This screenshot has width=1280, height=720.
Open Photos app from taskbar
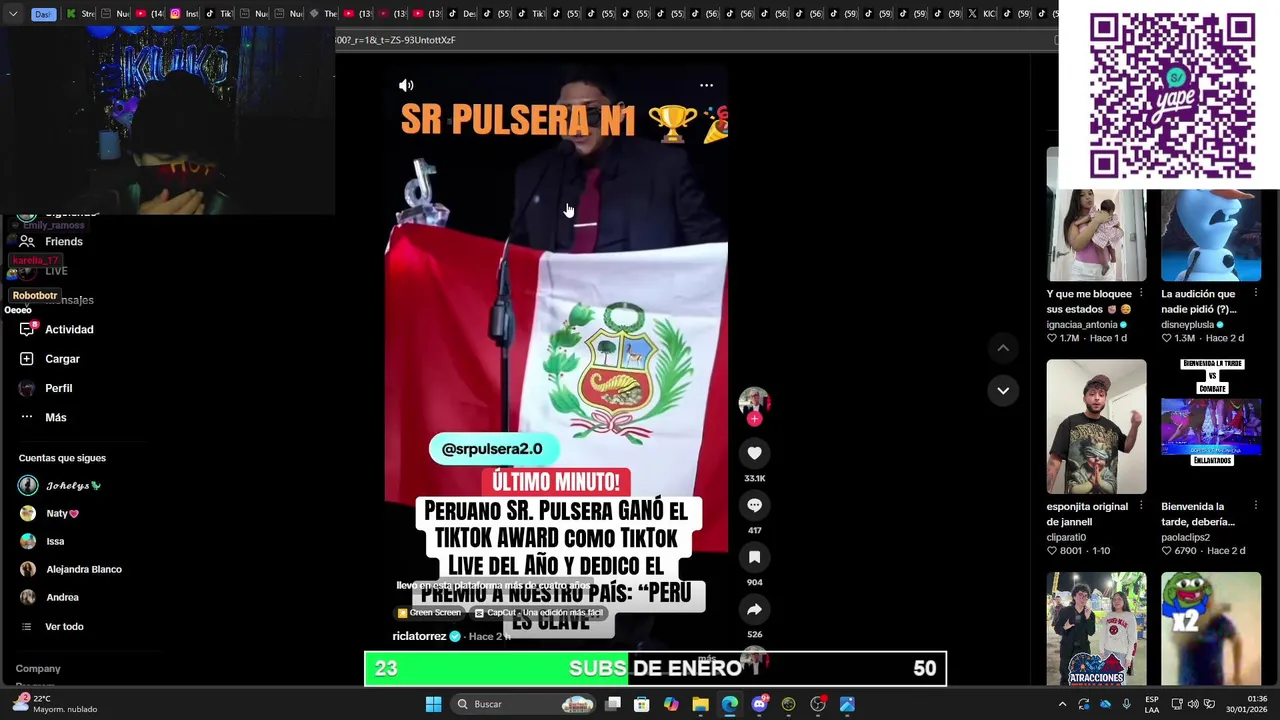(847, 704)
